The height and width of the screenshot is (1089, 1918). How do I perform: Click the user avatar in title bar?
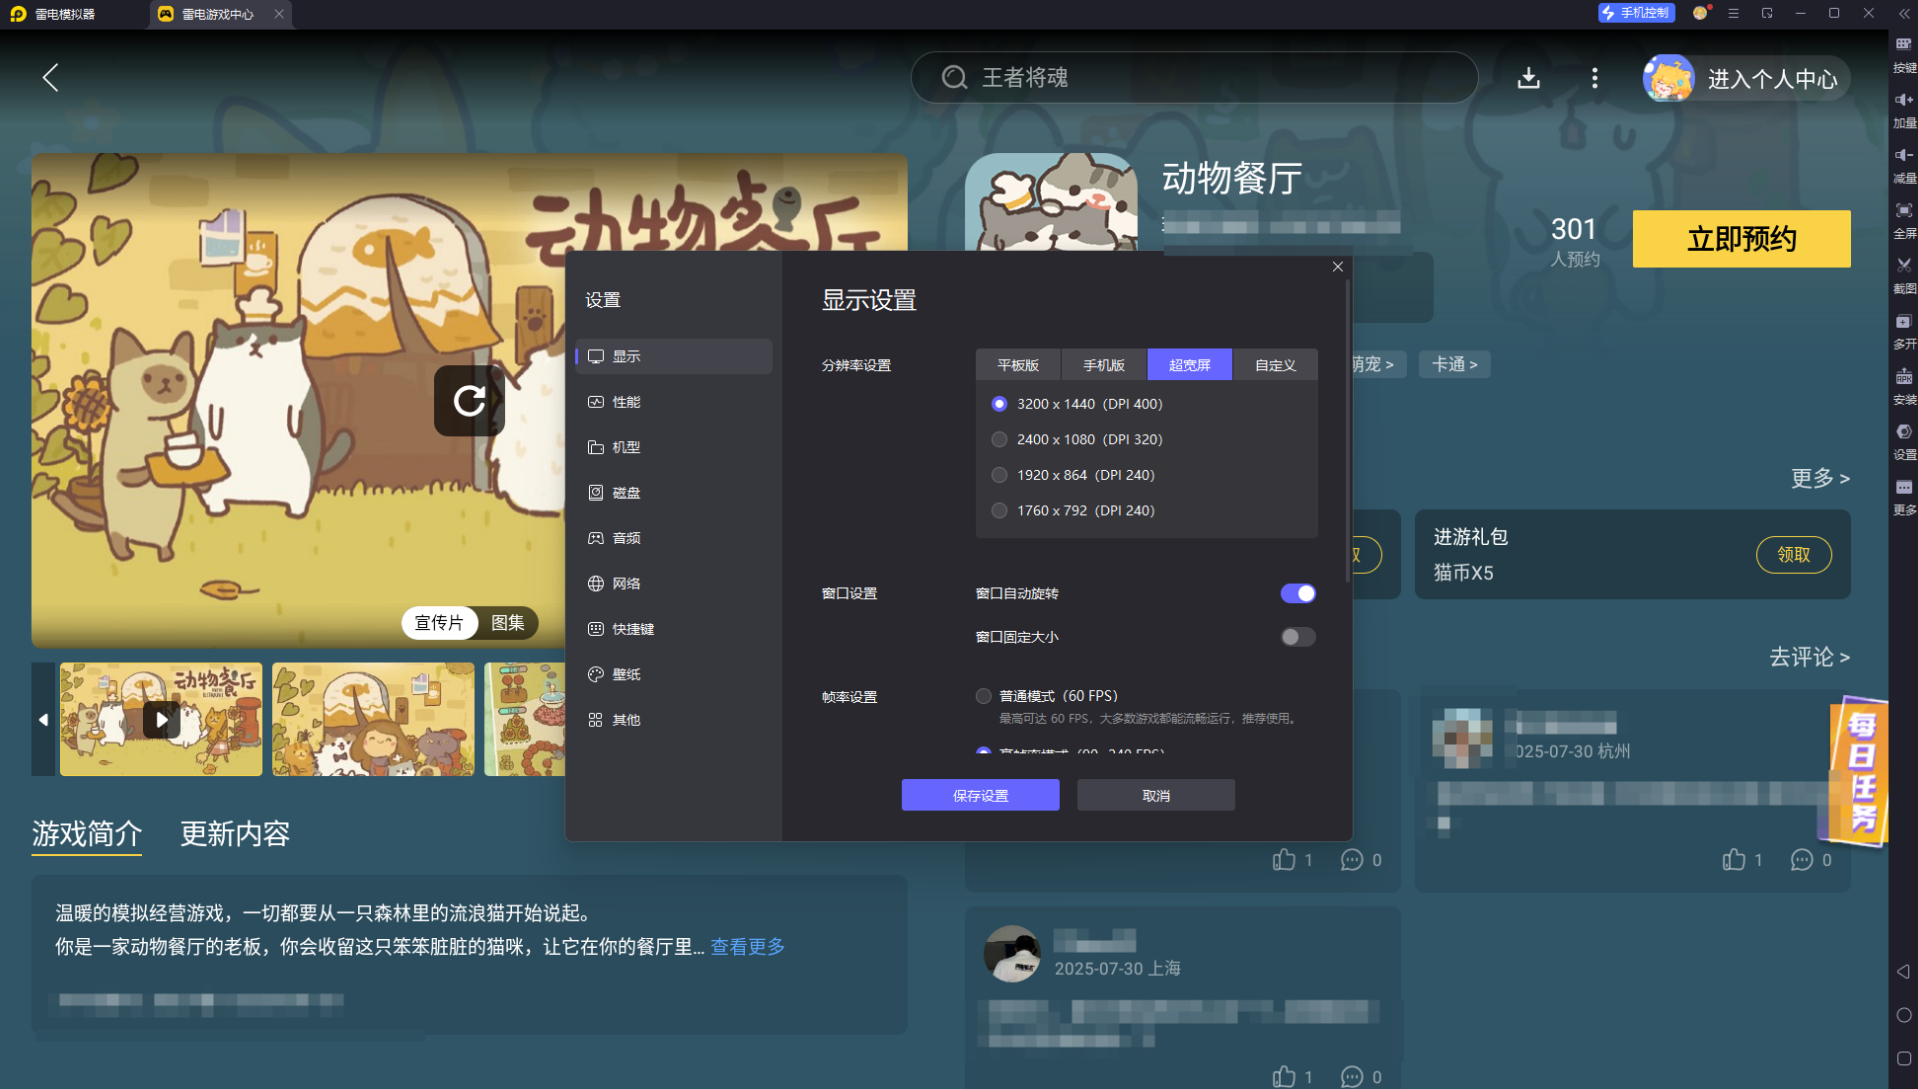[1700, 13]
